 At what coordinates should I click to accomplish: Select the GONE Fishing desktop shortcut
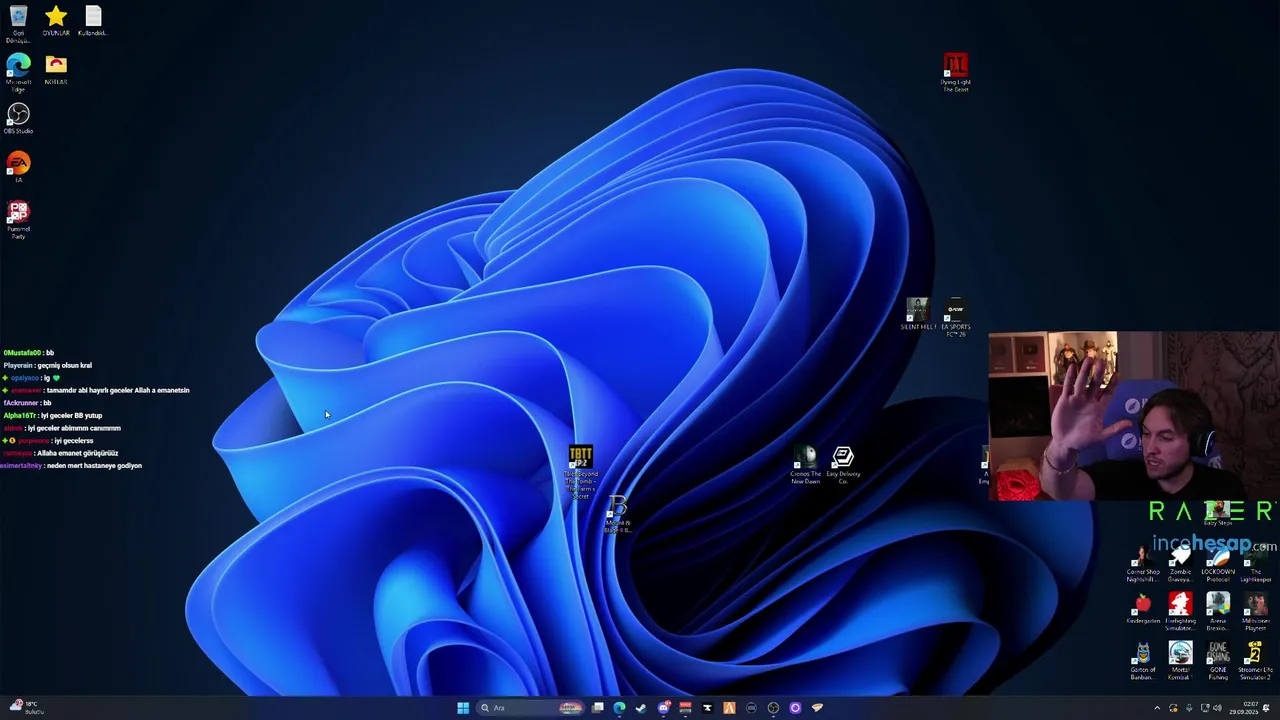[x=1218, y=661]
